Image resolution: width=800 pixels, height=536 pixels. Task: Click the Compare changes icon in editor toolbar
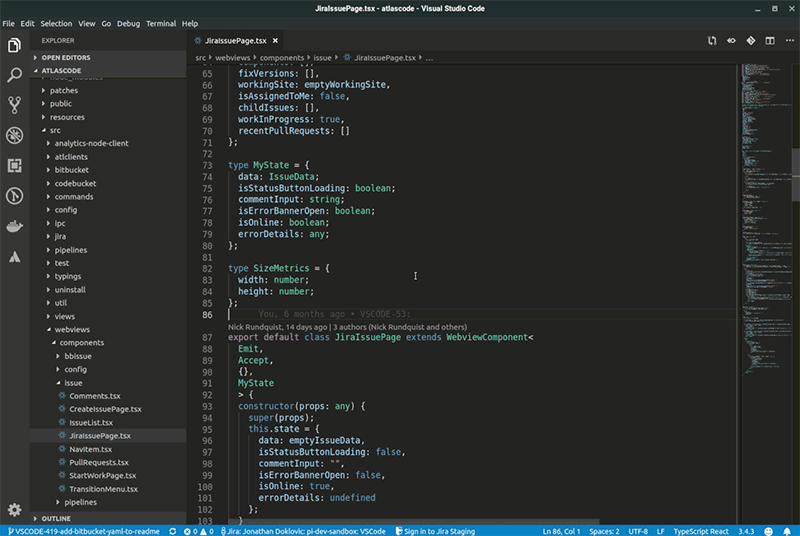[712, 41]
